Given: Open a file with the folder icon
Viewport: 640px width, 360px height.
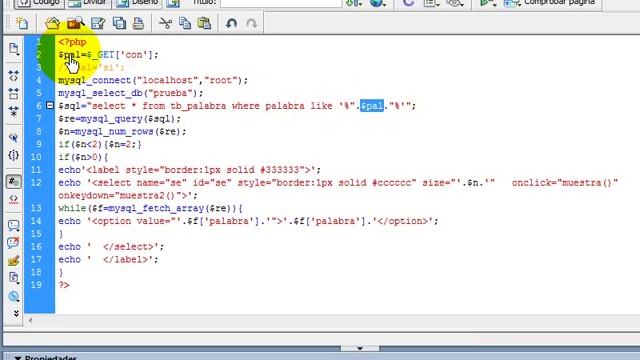Looking at the screenshot, I should click(52, 23).
